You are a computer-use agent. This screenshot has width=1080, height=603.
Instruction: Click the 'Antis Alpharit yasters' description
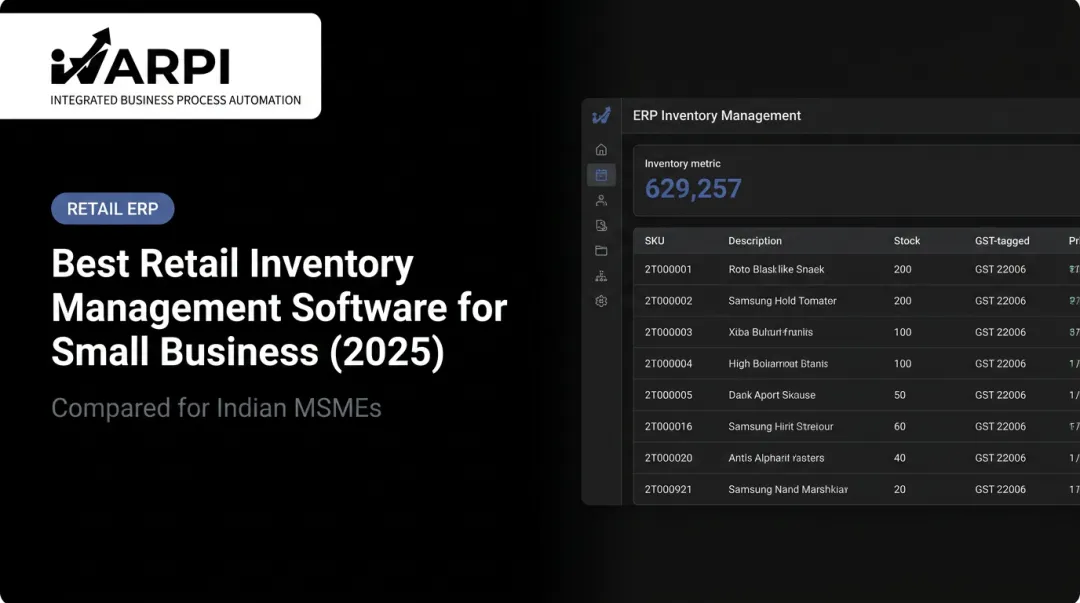coord(776,458)
